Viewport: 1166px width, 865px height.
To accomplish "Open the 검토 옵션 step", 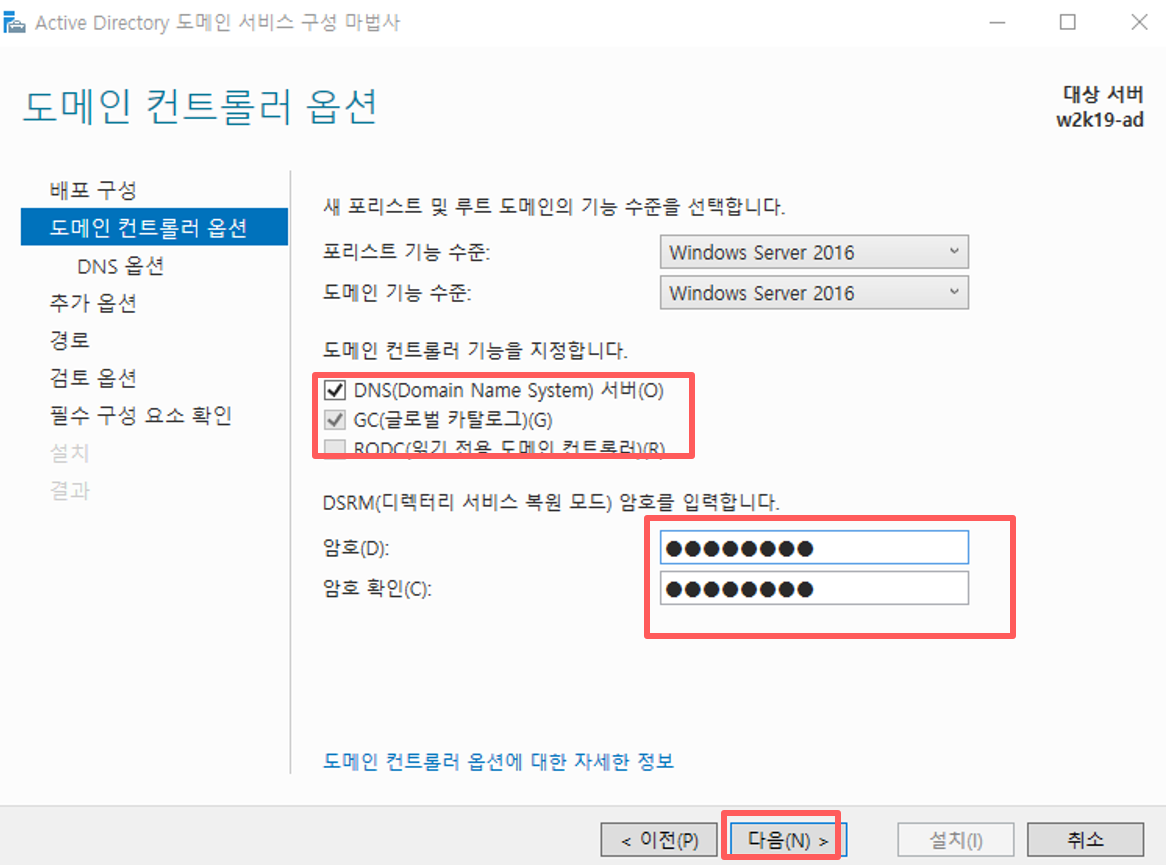I will [93, 377].
